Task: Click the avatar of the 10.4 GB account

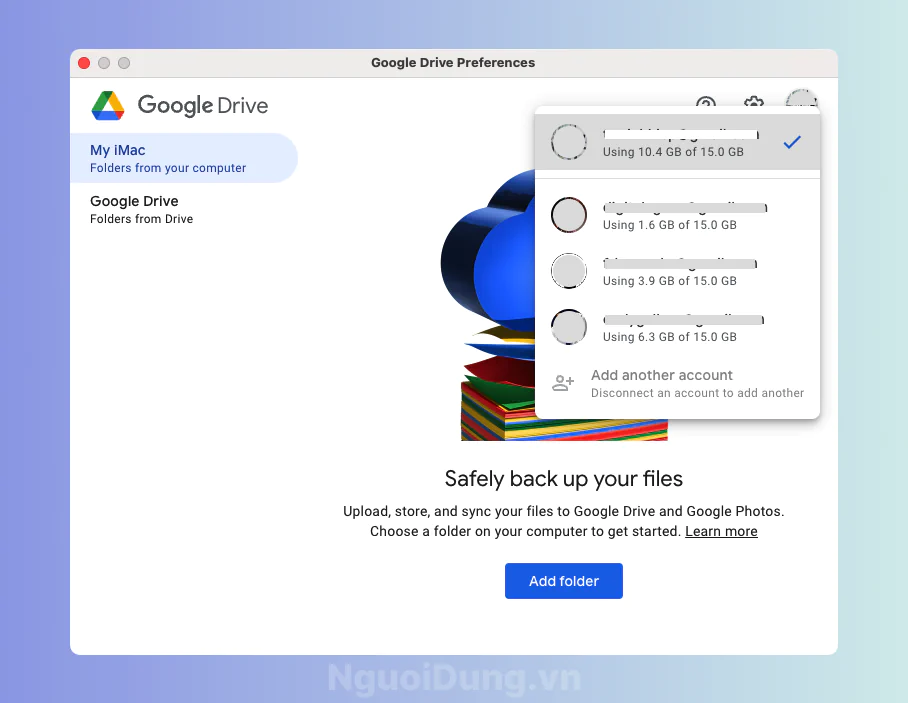Action: coord(569,142)
